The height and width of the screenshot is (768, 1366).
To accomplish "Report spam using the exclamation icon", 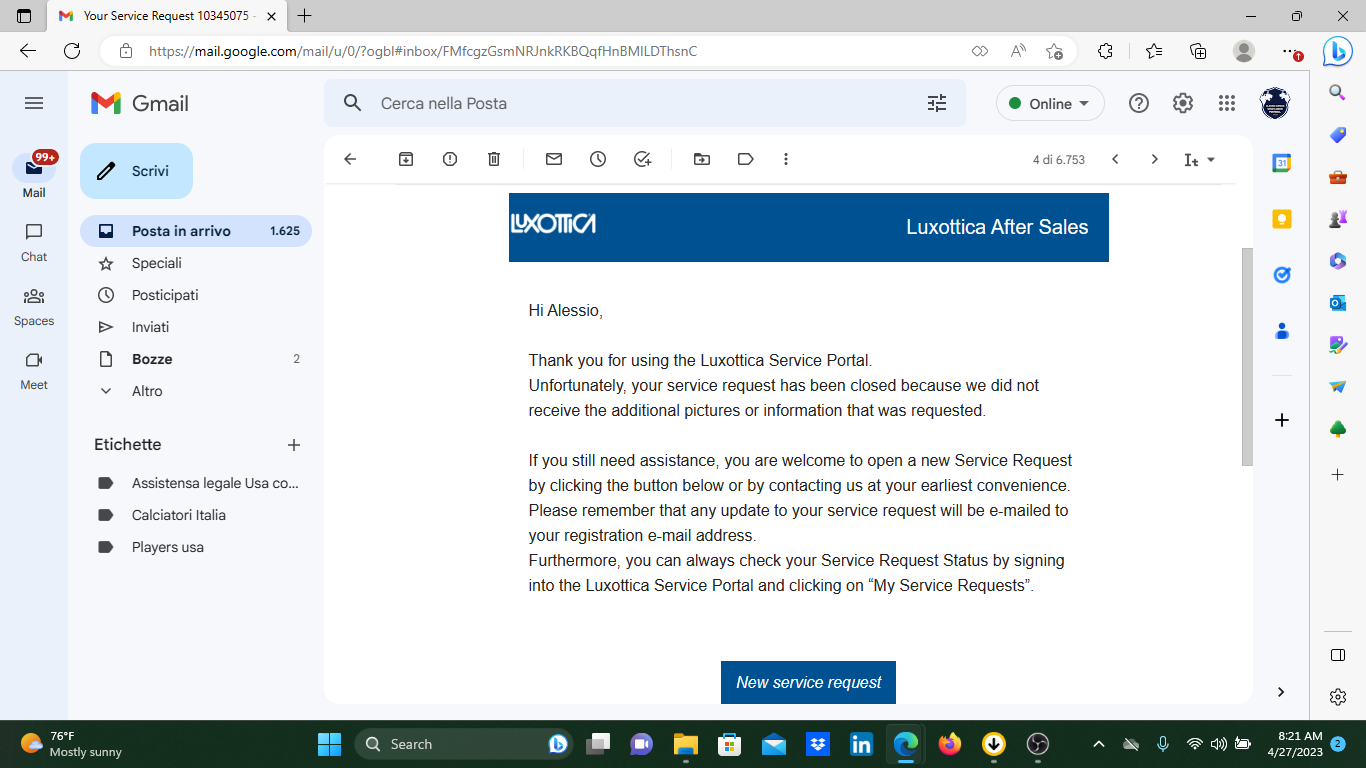I will coord(450,159).
